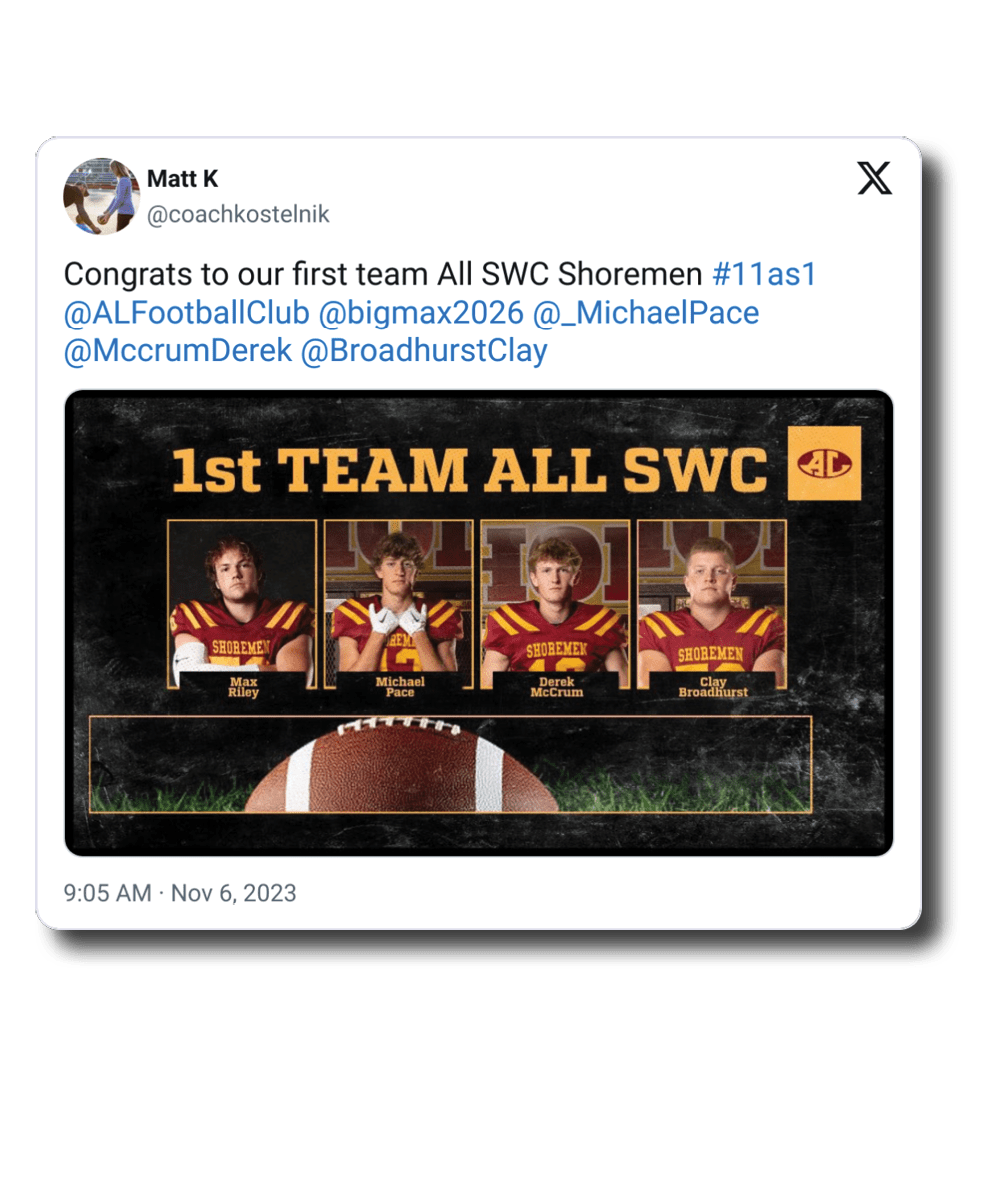Click the Nov 6, 2023 date text

click(233, 893)
